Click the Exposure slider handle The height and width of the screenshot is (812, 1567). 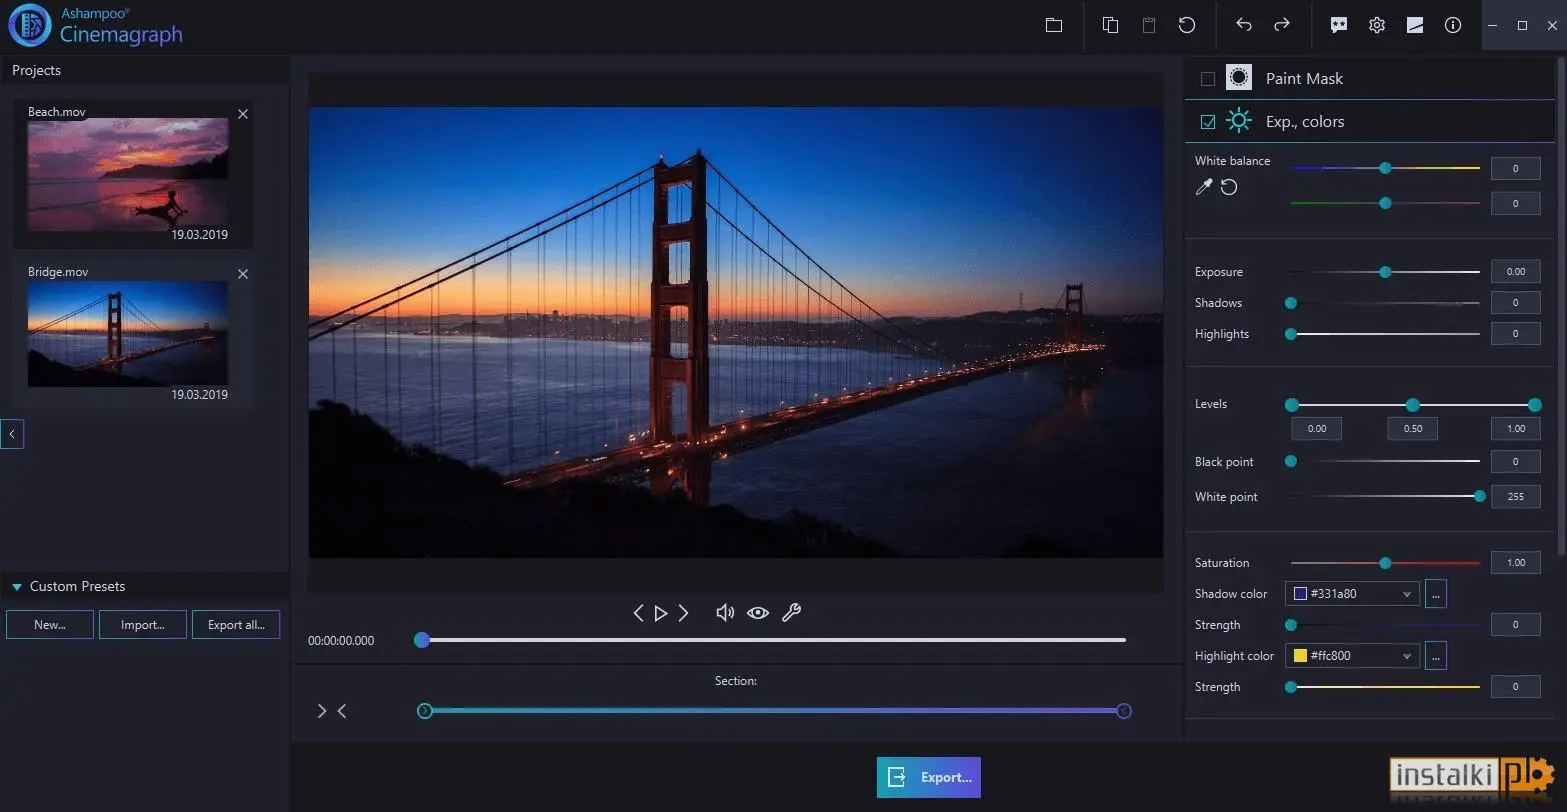pos(1385,272)
